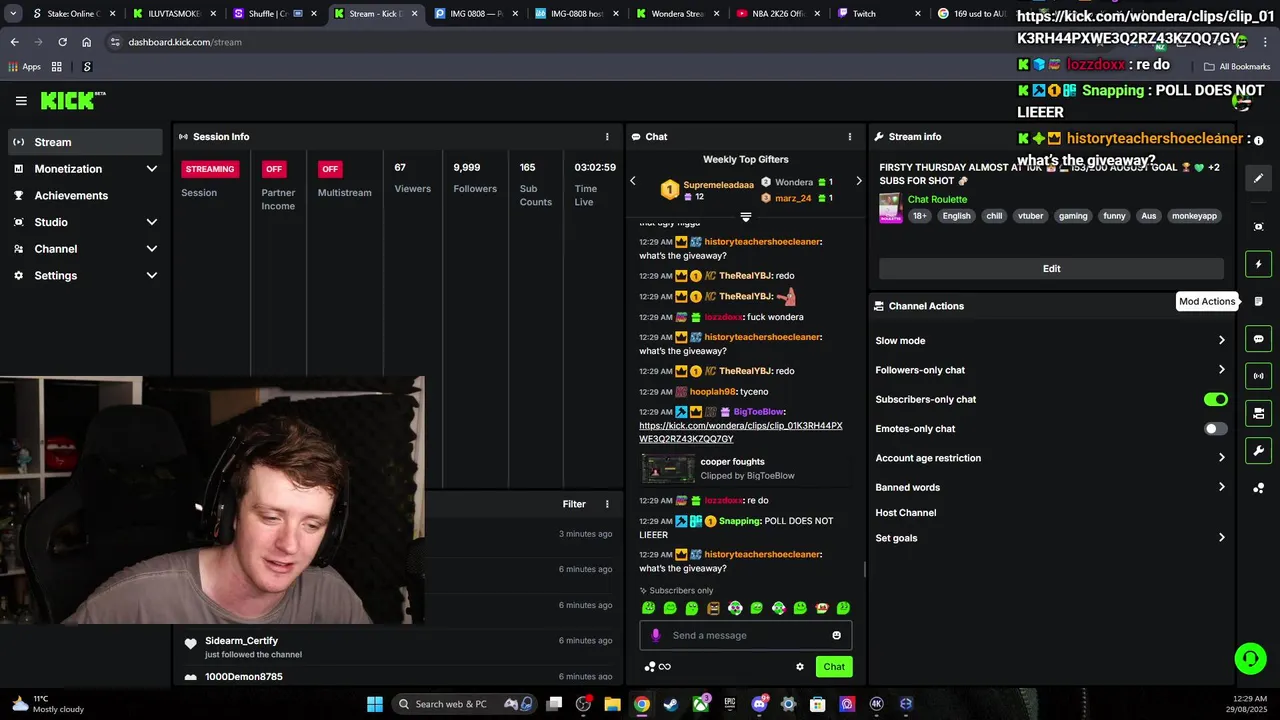Disable Subscribers-only chat toggle
The height and width of the screenshot is (720, 1280).
coord(1215,399)
